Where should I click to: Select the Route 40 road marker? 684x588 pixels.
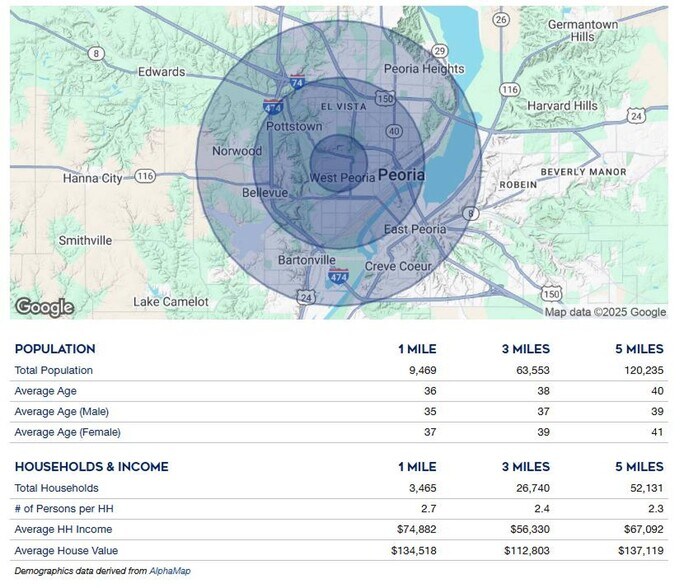click(x=394, y=131)
